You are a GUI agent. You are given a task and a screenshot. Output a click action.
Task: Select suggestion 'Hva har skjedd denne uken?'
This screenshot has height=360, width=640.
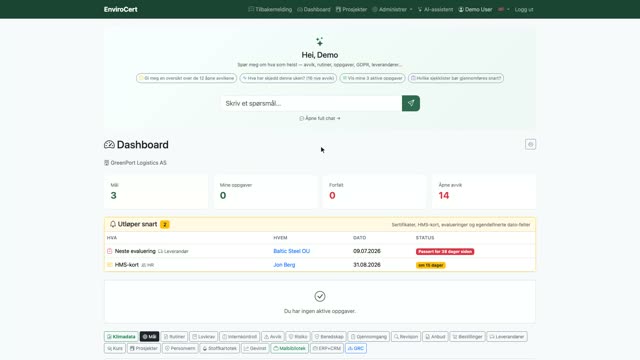(x=288, y=78)
